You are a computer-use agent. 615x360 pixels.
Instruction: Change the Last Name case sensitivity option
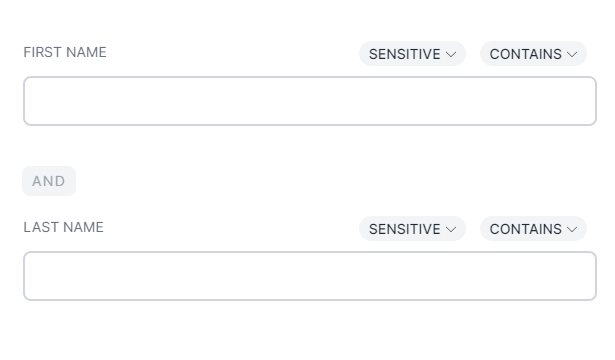click(412, 229)
